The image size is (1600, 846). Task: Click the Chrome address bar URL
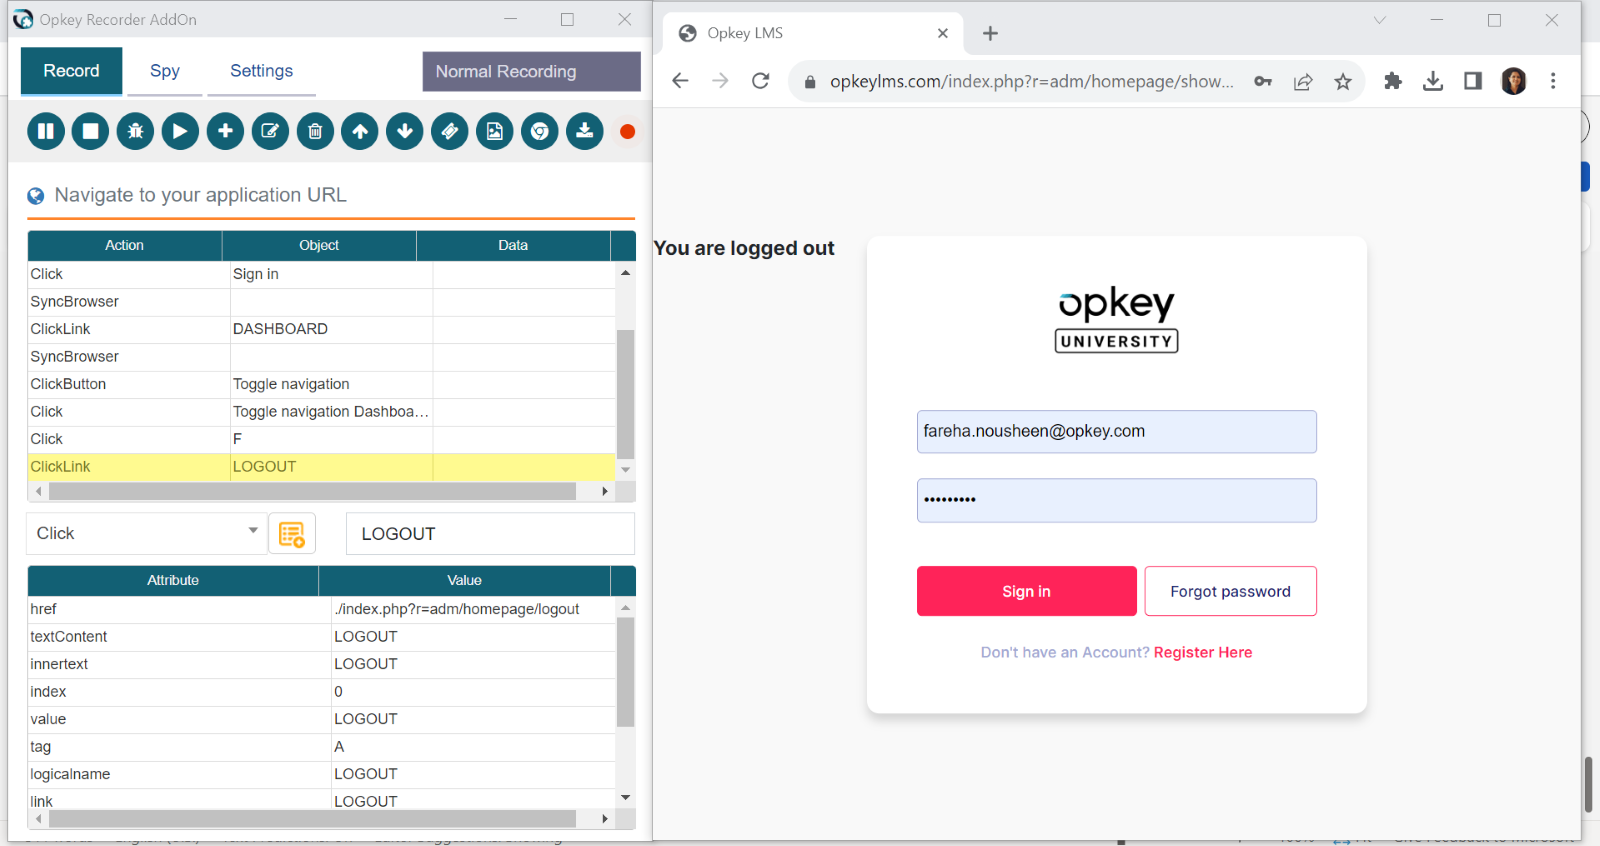tap(1032, 82)
